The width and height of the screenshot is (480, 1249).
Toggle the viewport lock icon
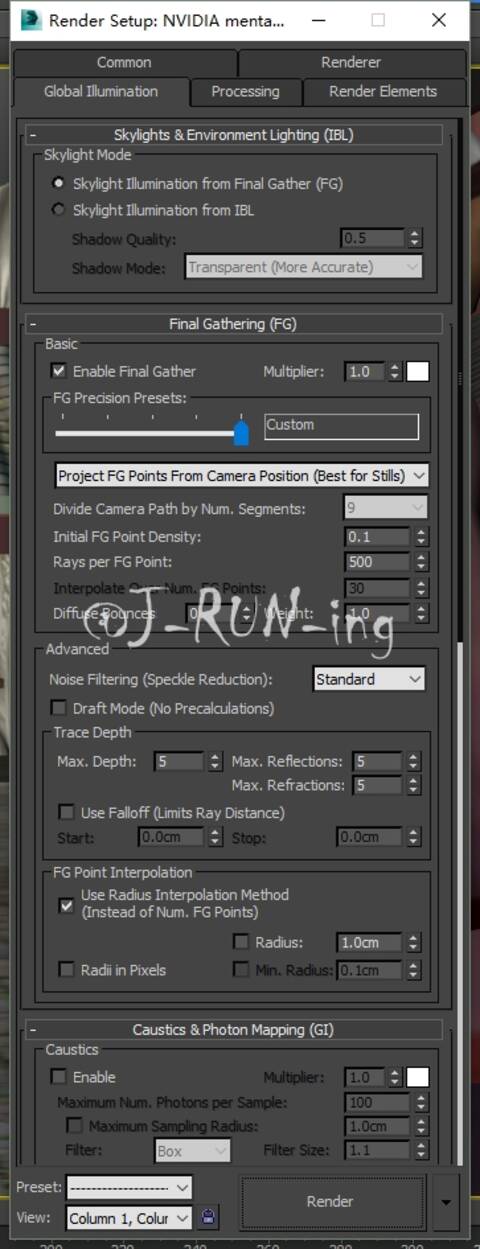pos(208,1218)
